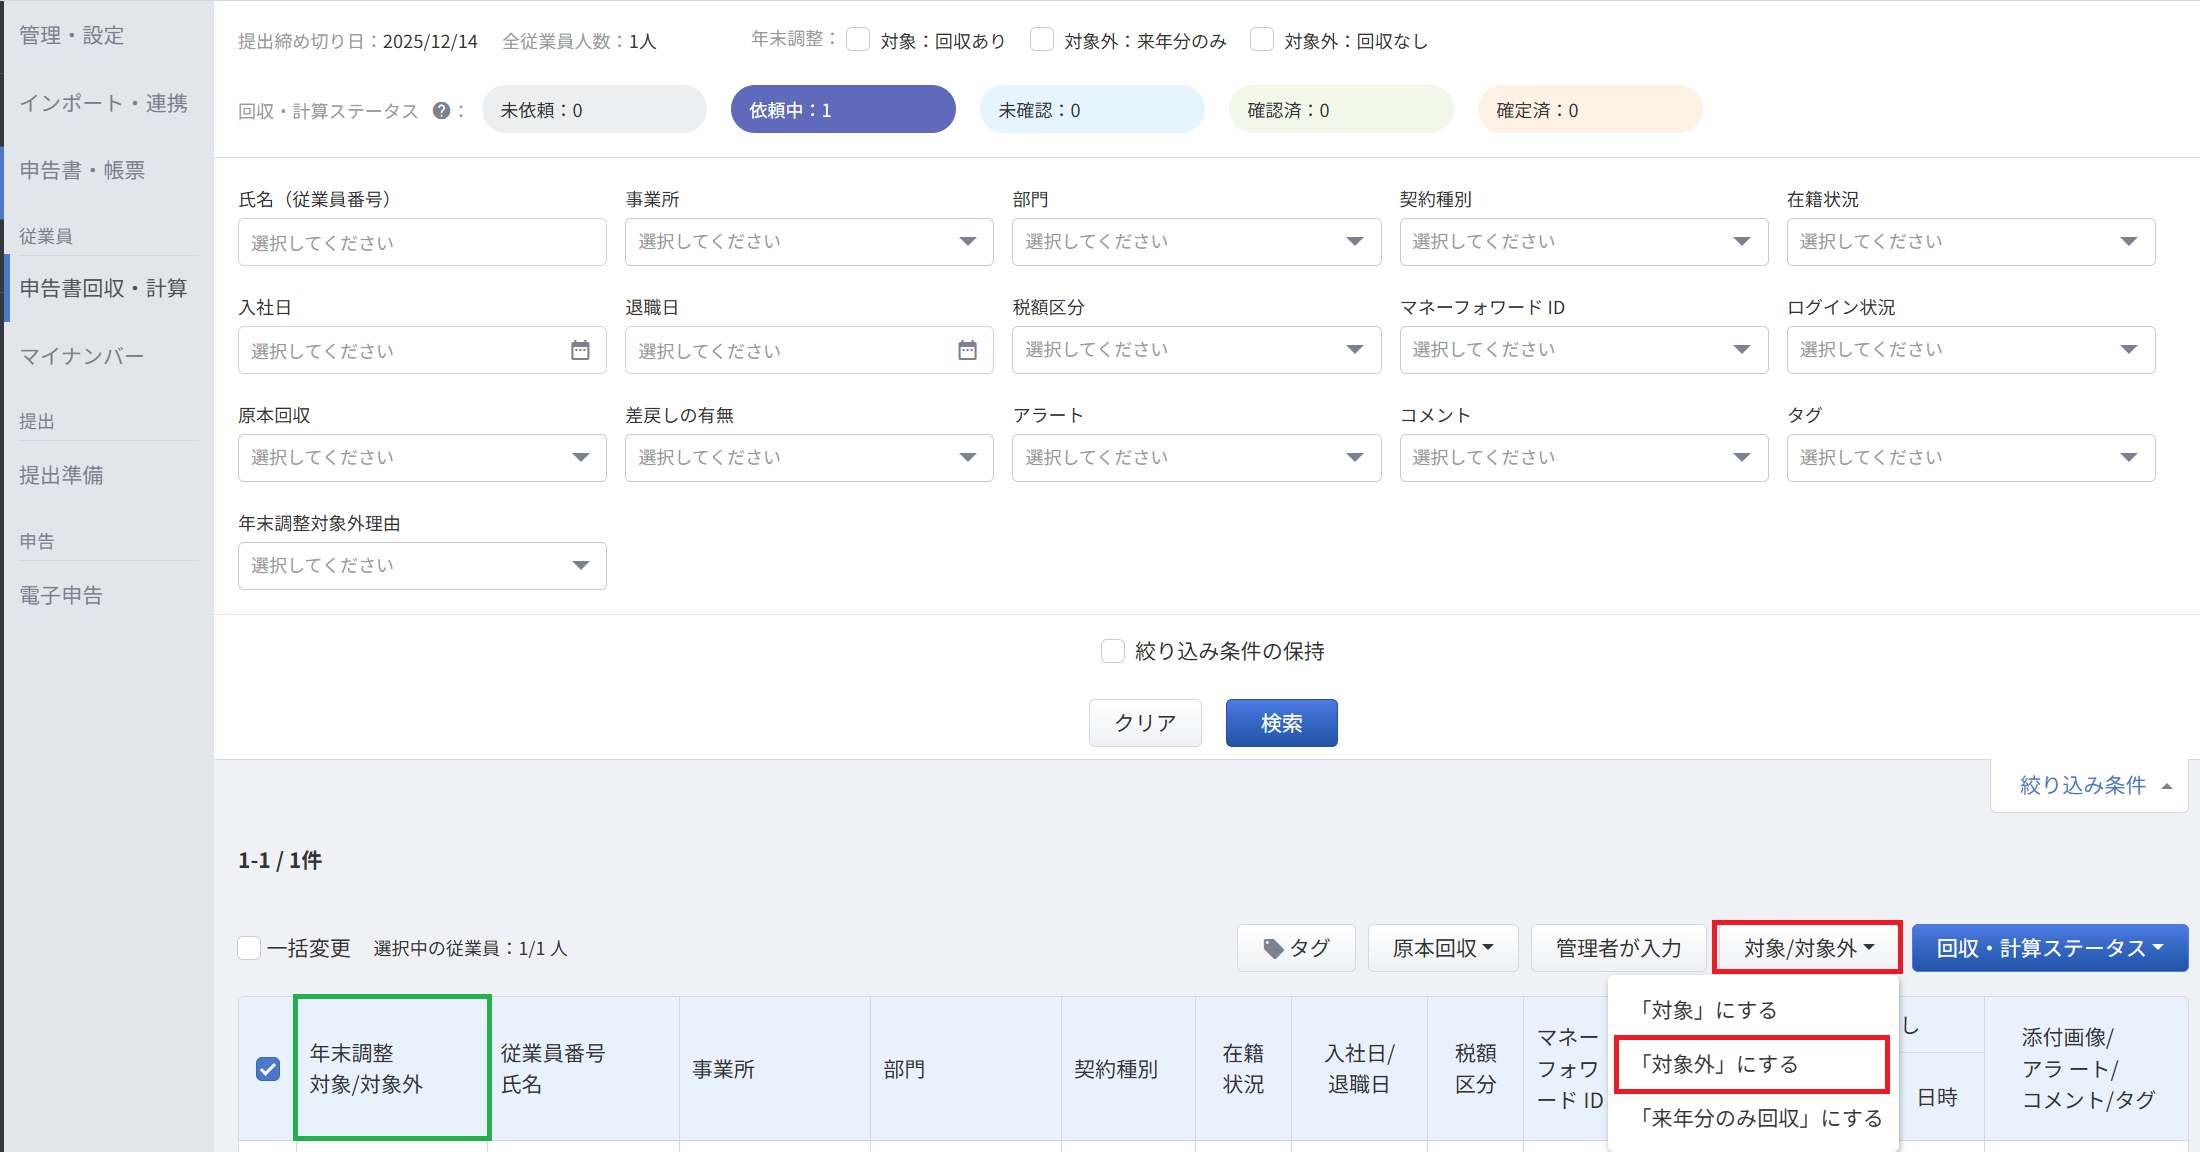This screenshot has height=1152, width=2200.
Task: Expand the 税額区分 dropdown
Action: [x=1195, y=350]
